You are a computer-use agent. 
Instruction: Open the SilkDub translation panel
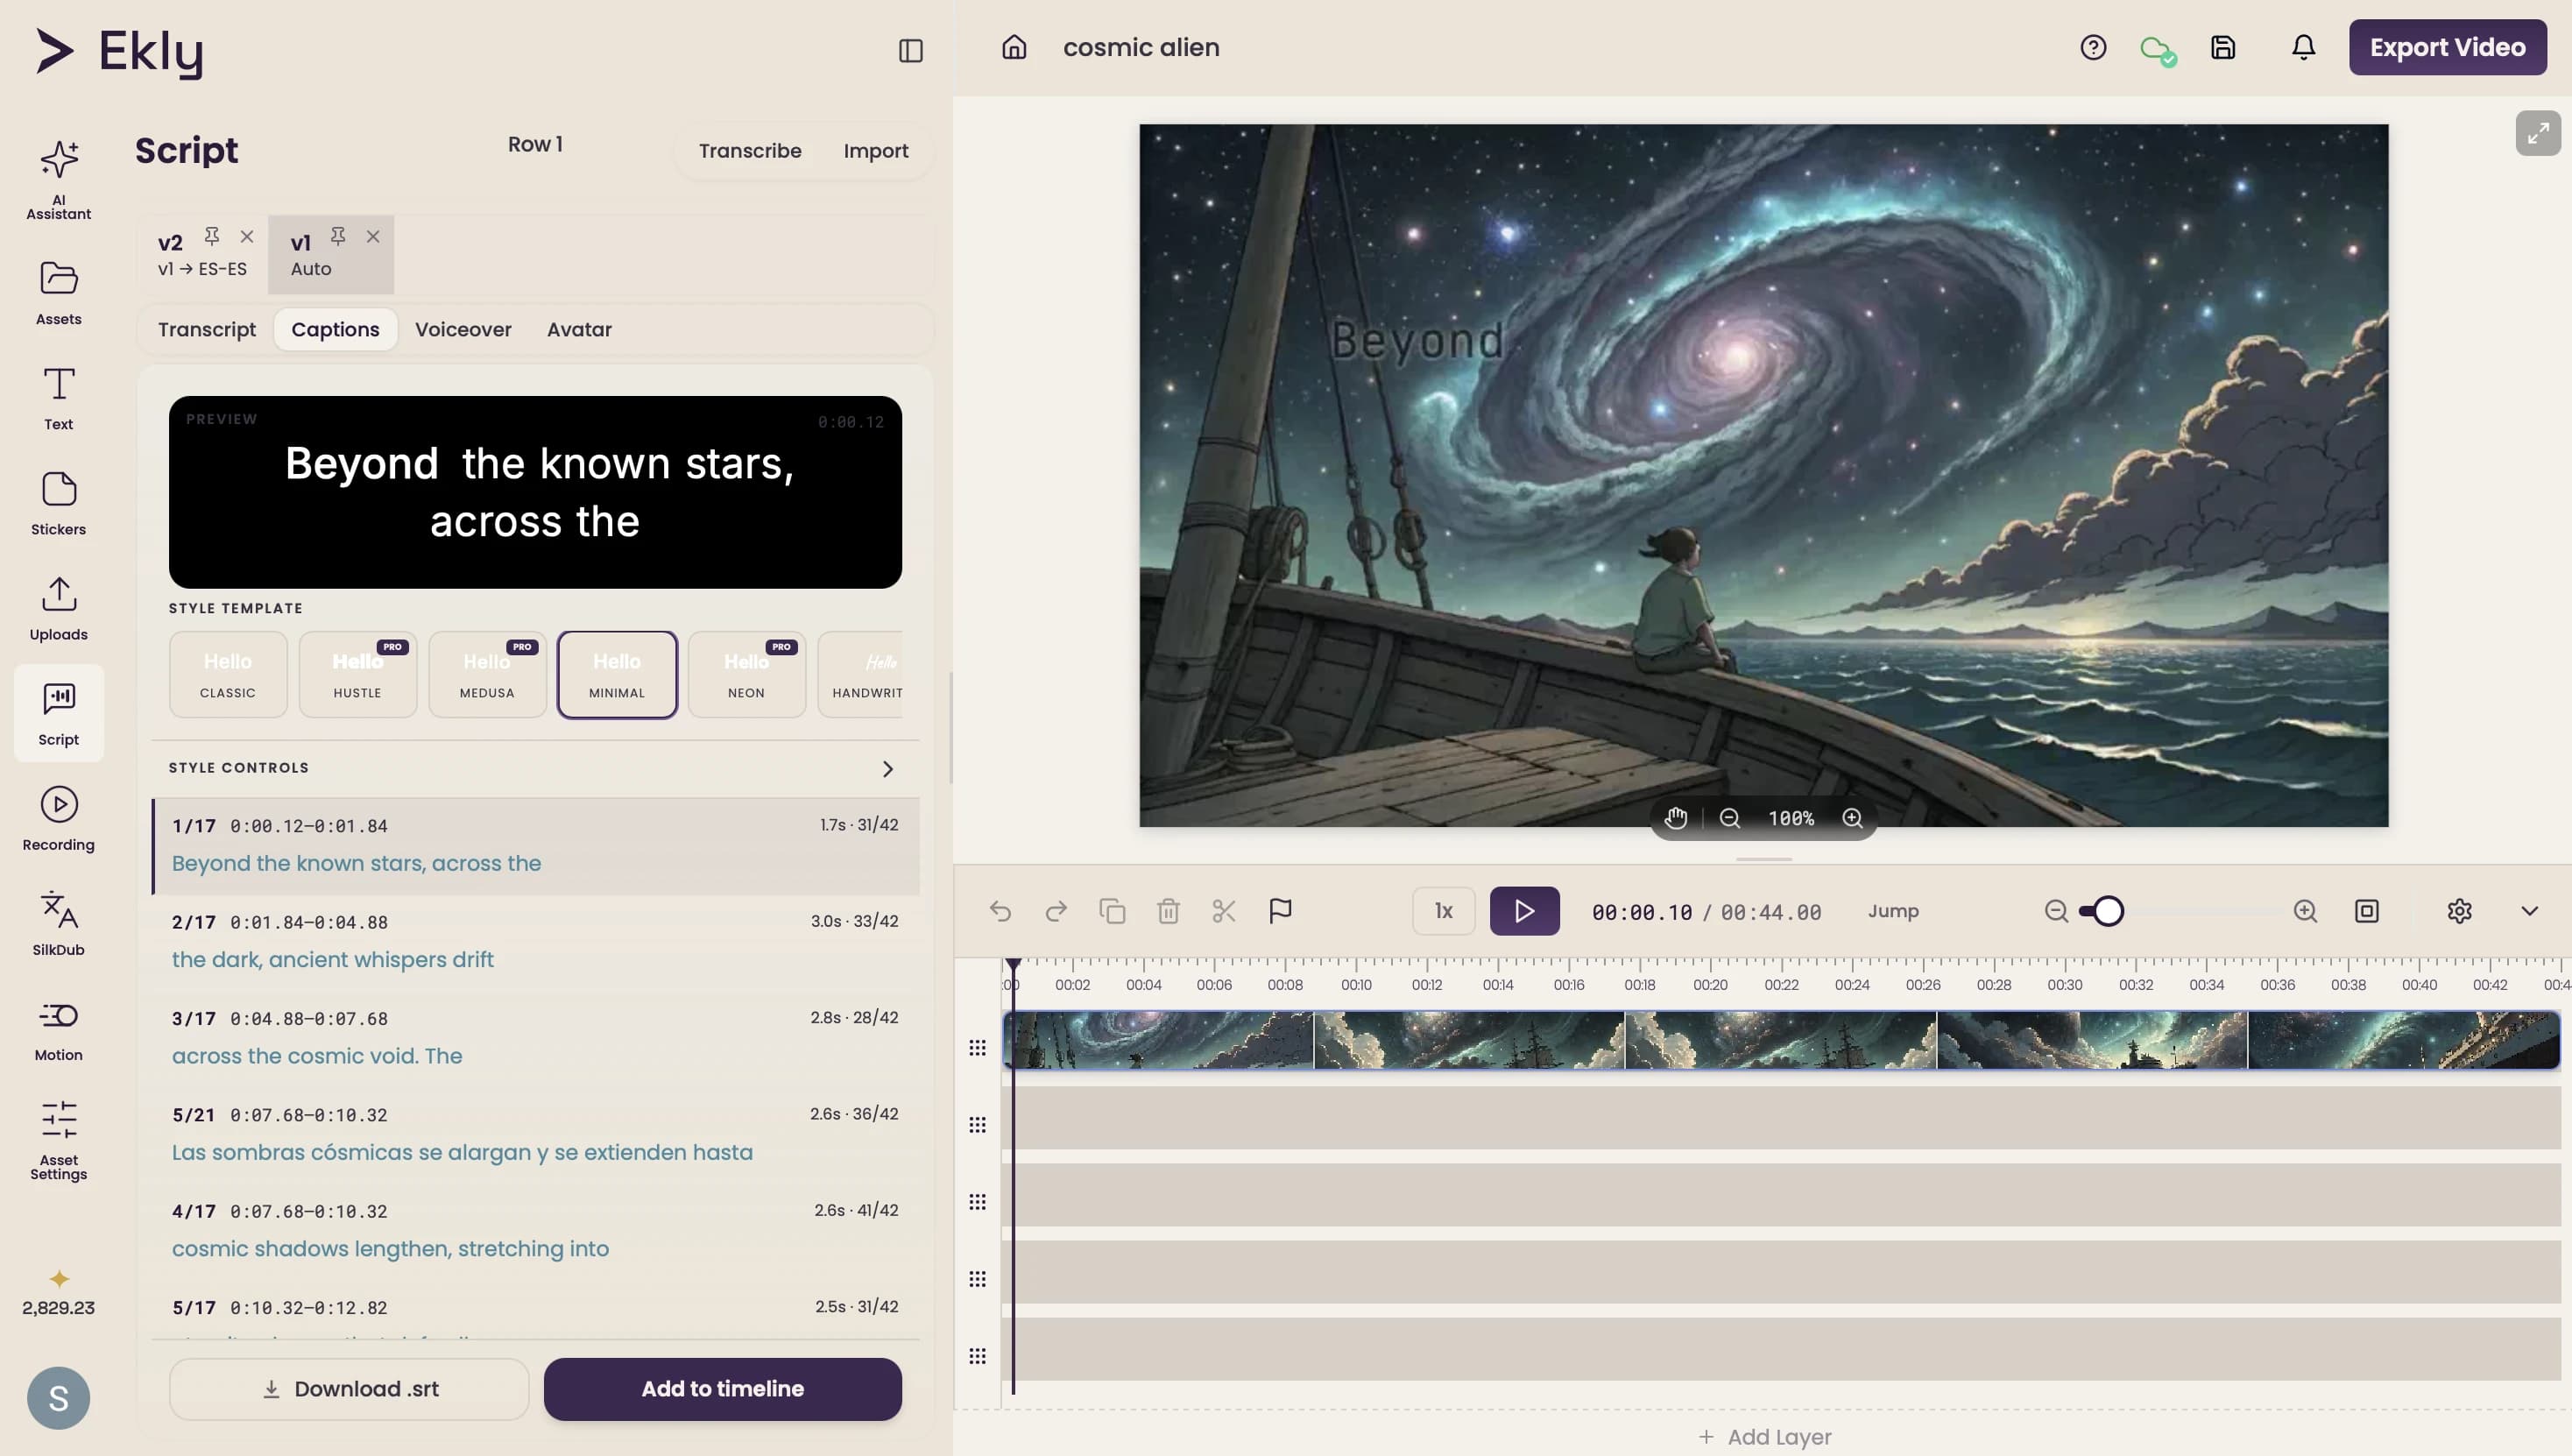58,923
